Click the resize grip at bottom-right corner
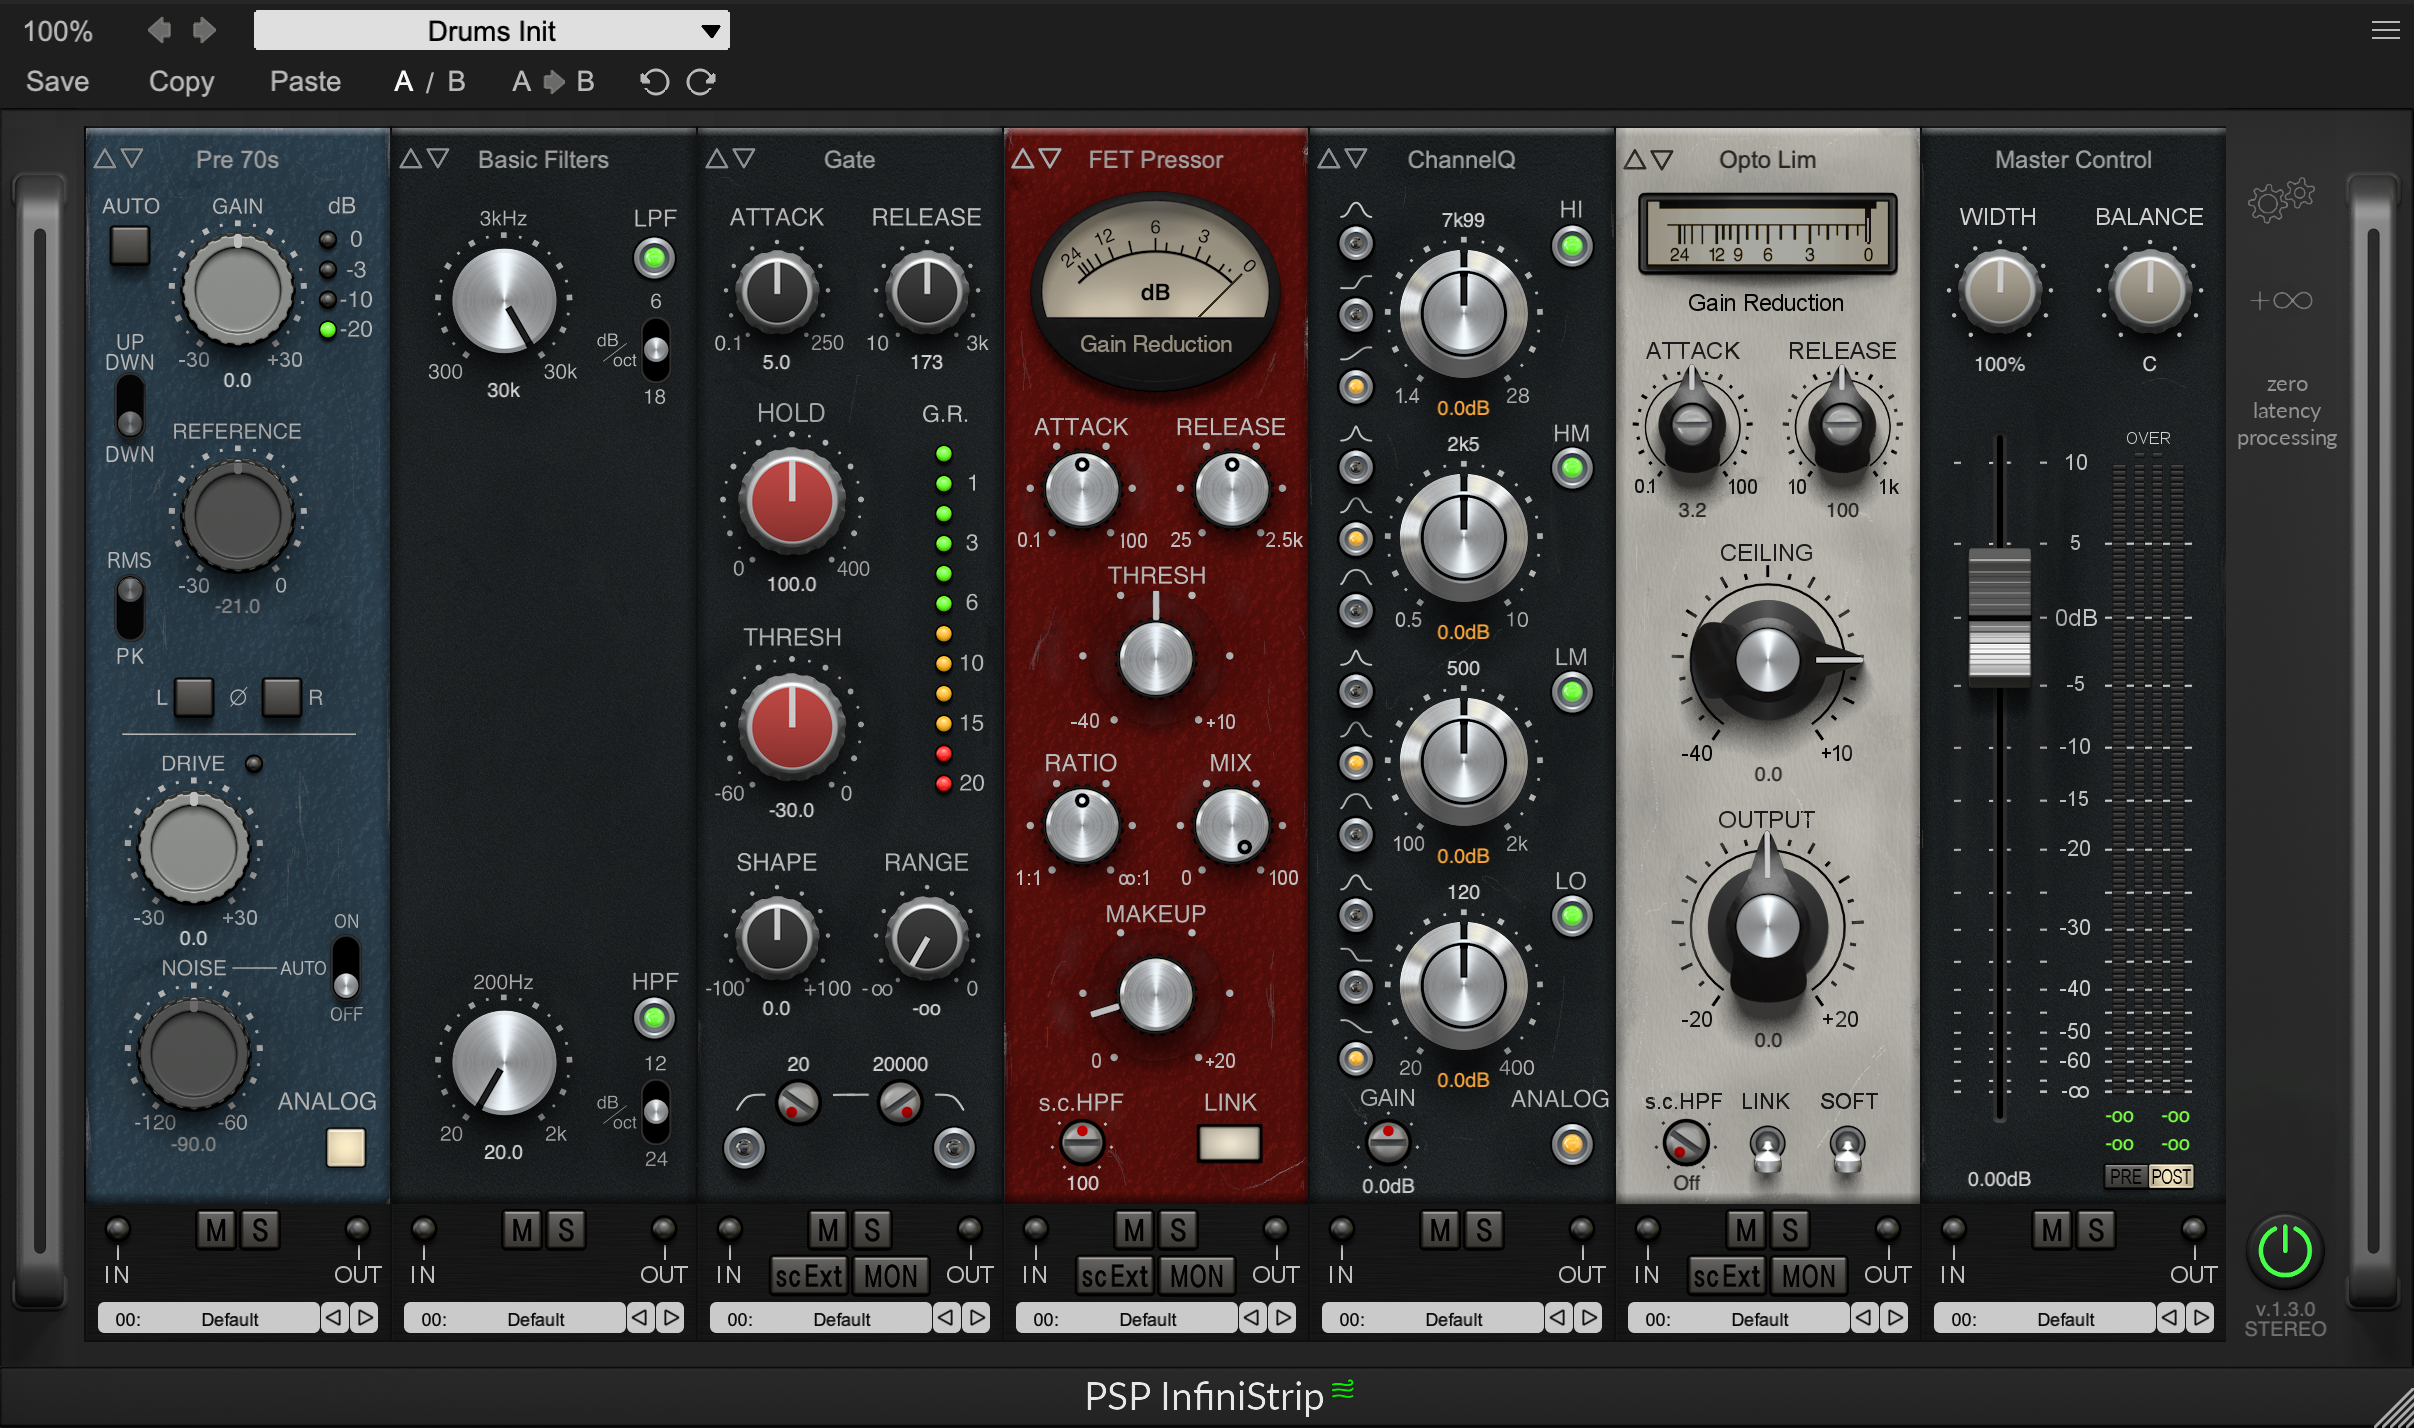 (2394, 1408)
